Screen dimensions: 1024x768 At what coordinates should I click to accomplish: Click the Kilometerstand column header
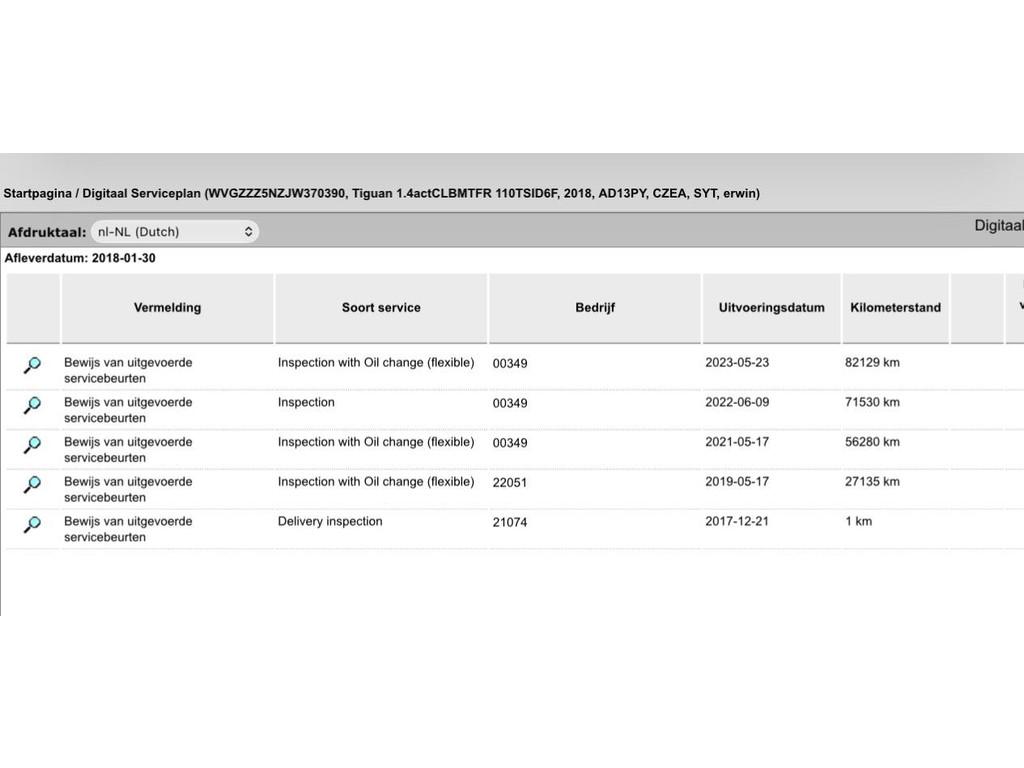pyautogui.click(x=895, y=308)
